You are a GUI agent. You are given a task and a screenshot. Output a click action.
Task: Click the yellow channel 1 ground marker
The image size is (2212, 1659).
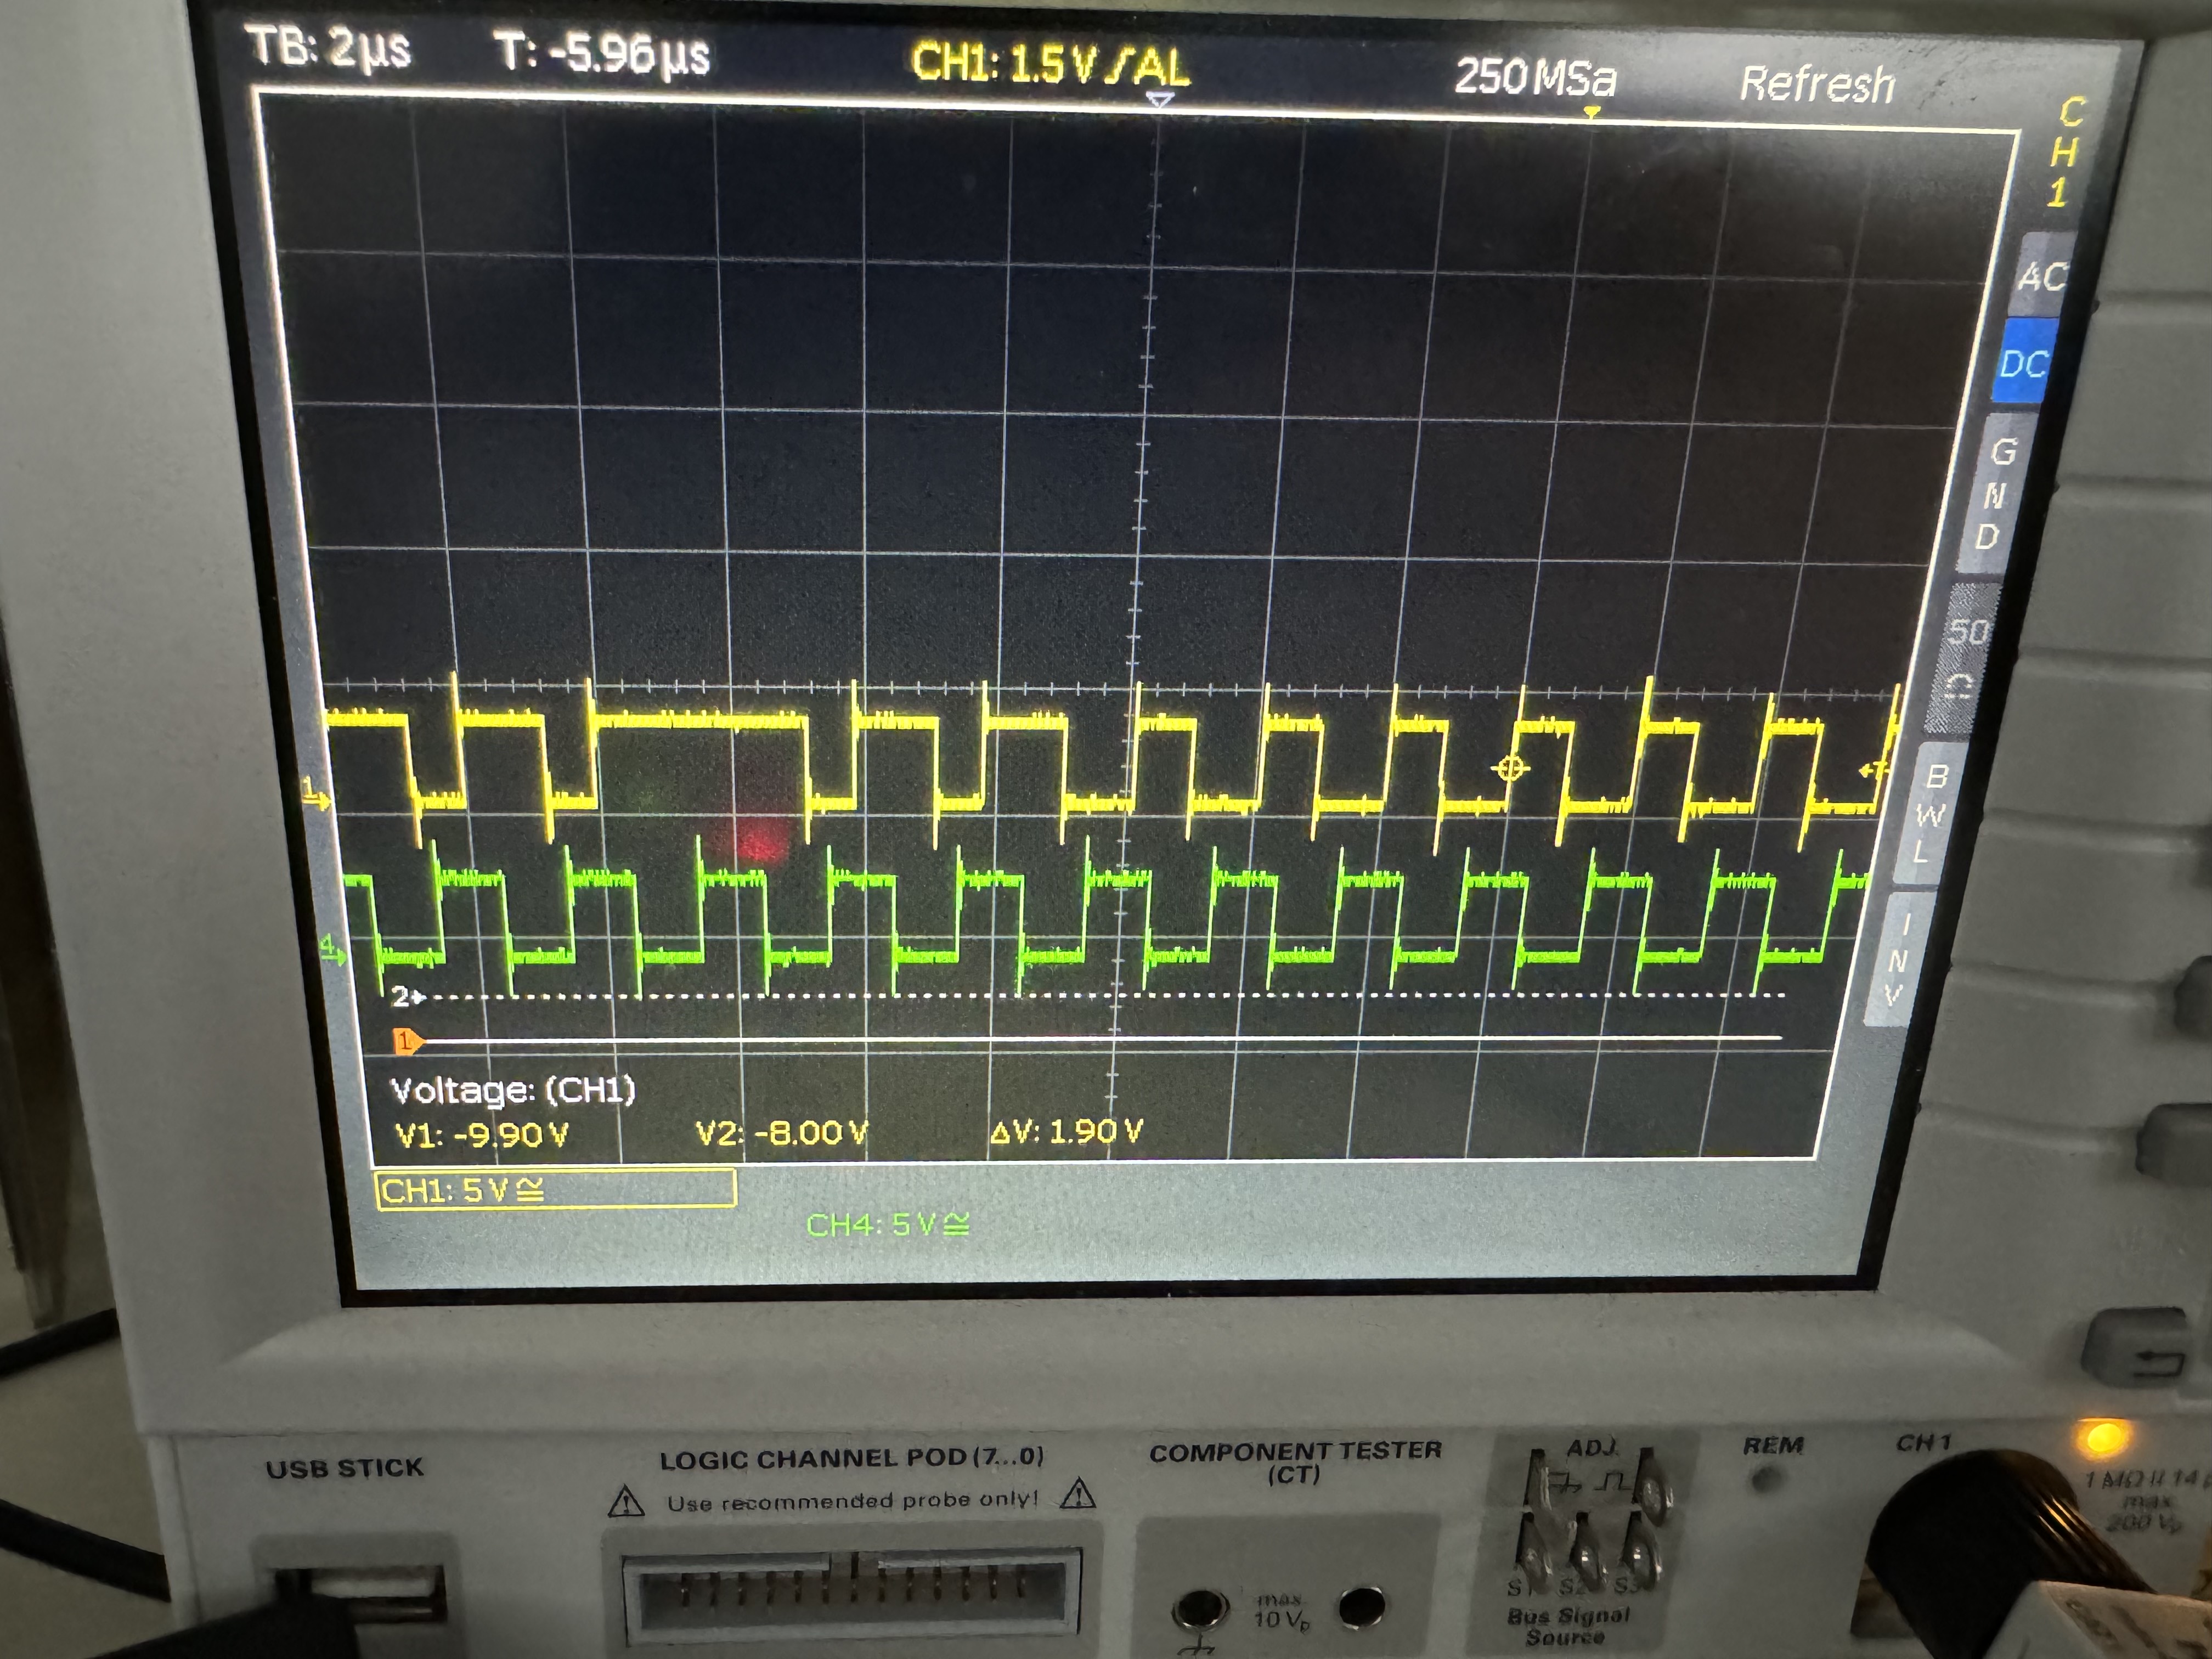click(x=316, y=796)
